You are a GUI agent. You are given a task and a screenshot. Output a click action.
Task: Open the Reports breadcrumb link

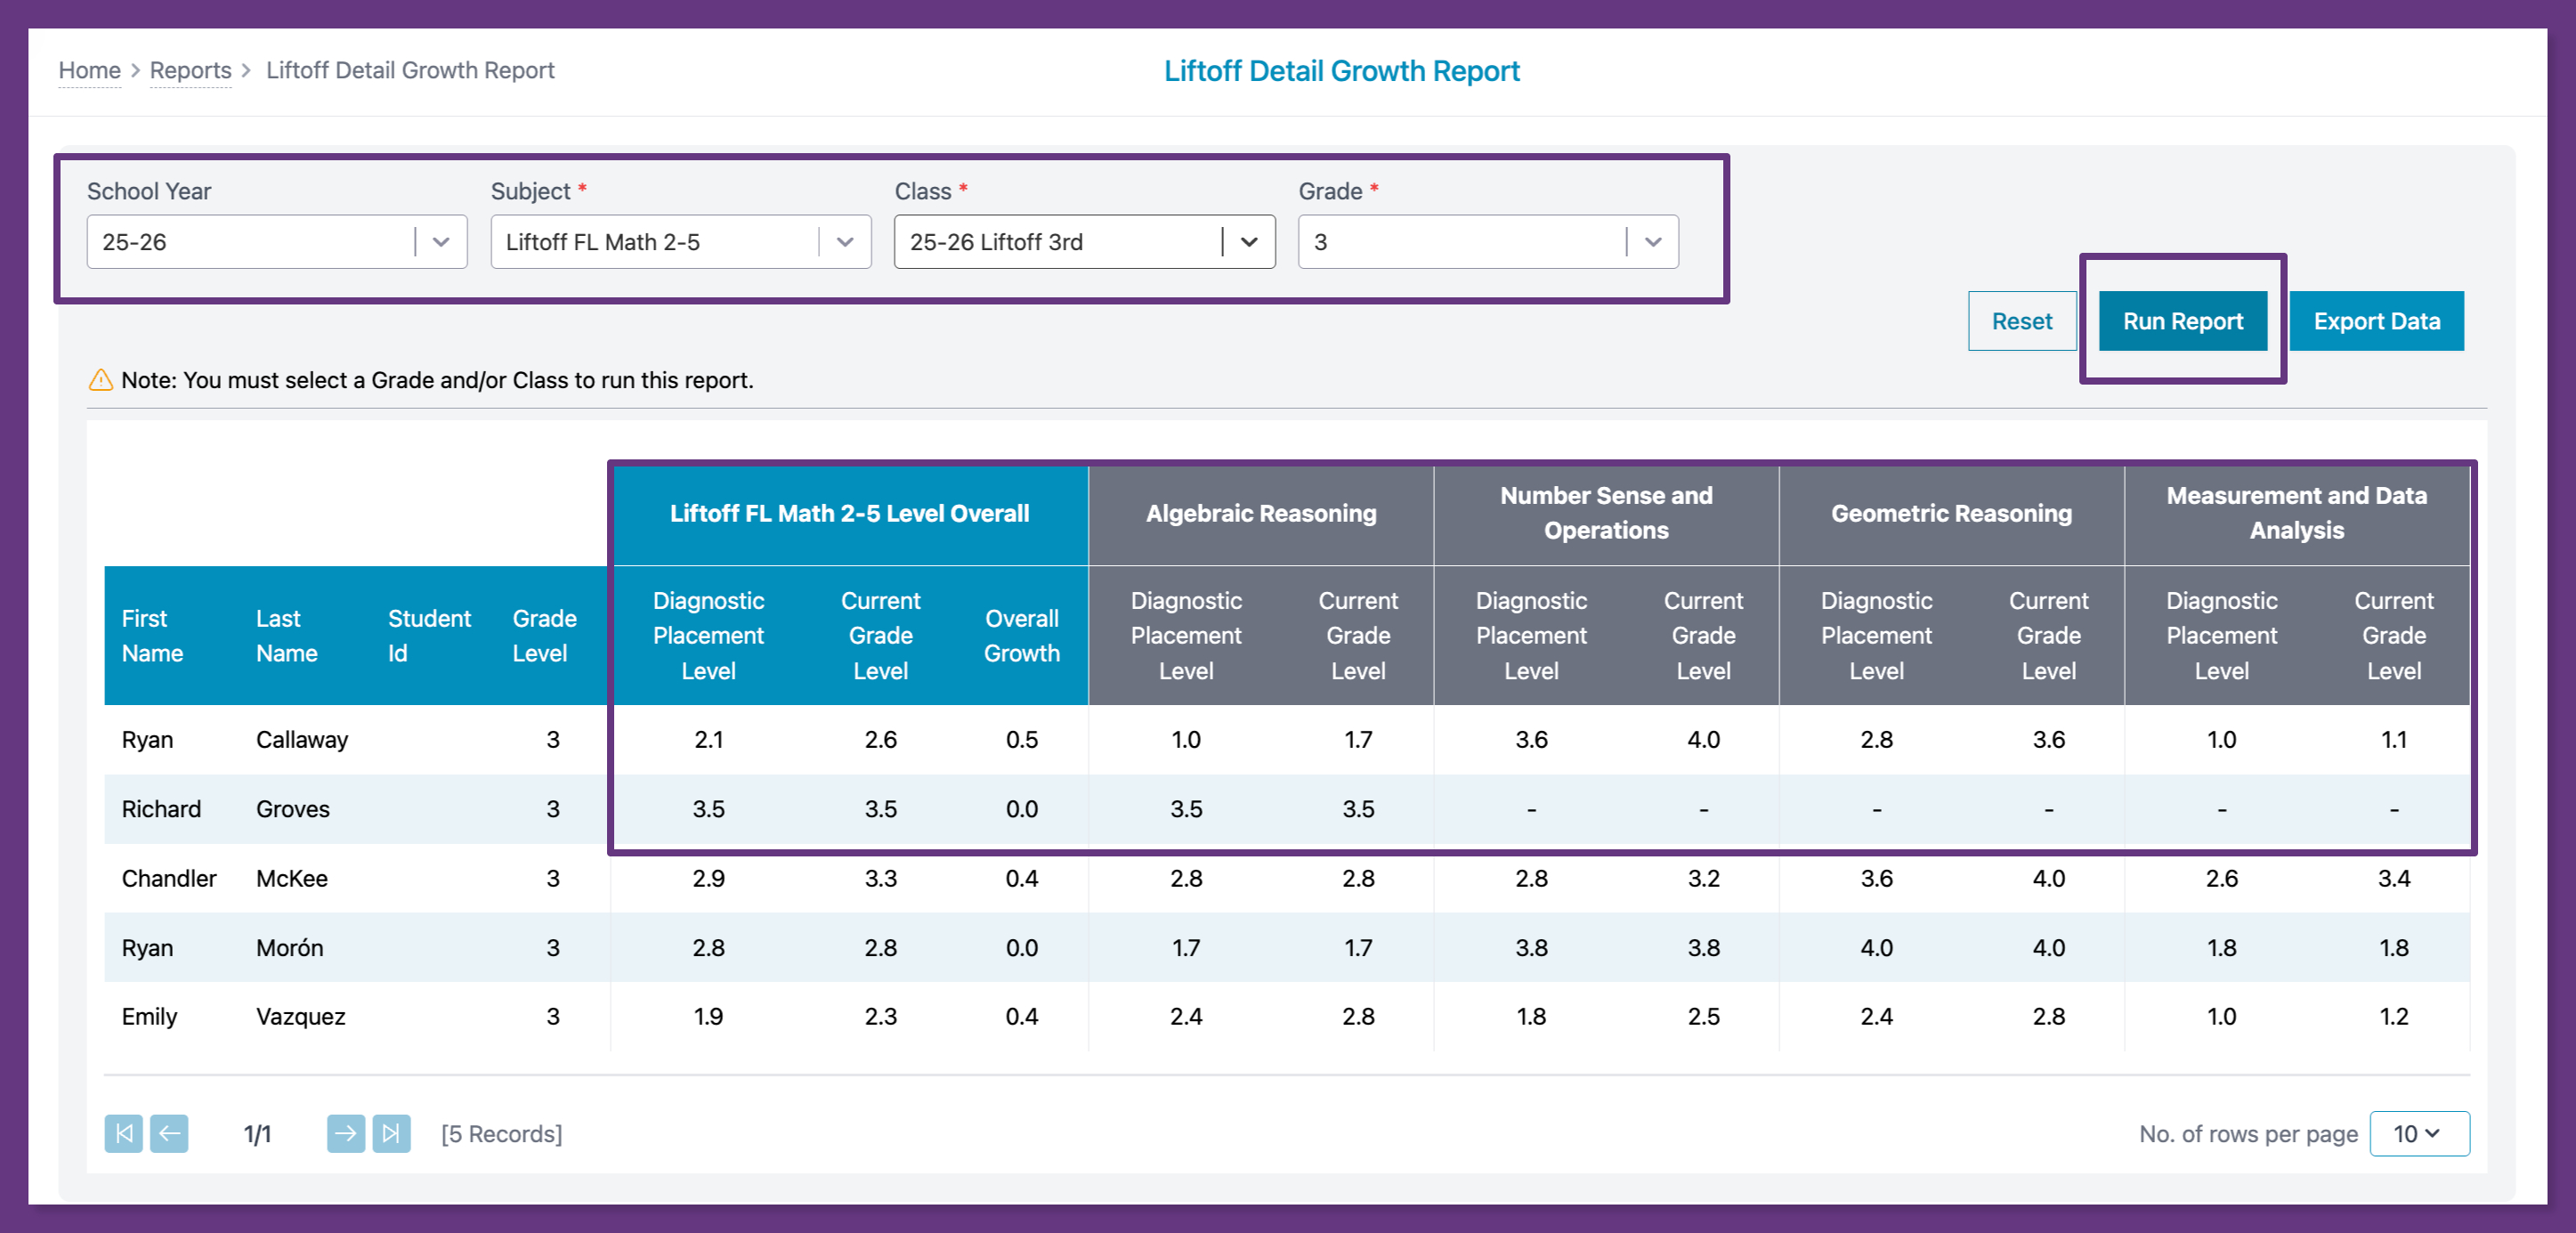coord(190,70)
